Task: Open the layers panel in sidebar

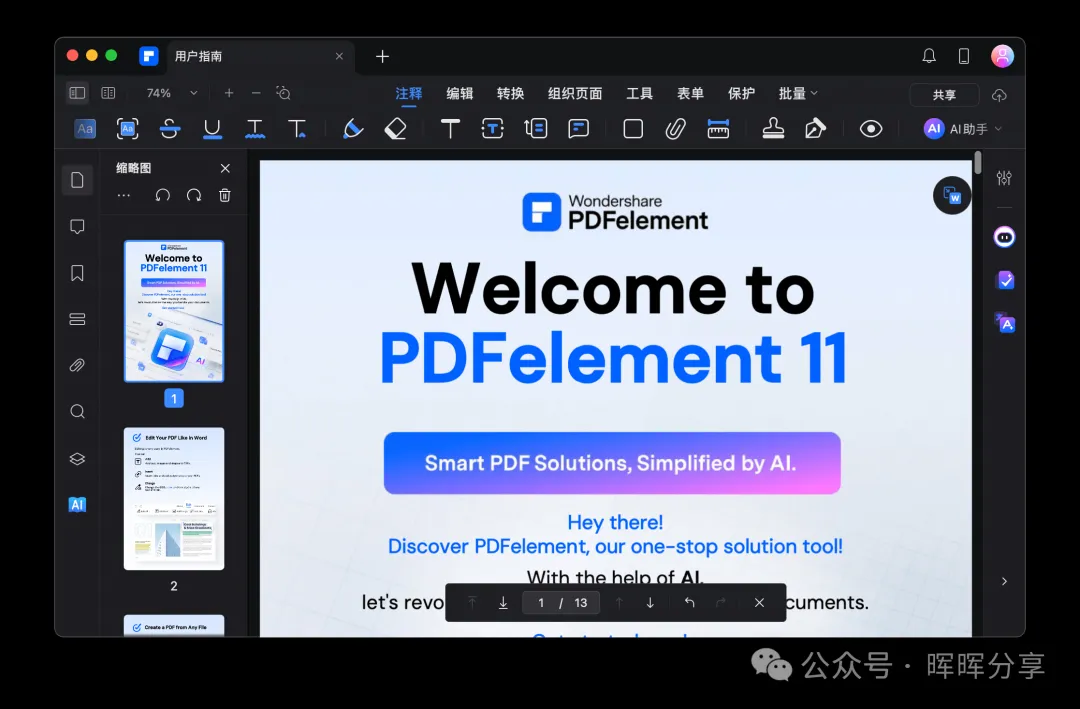Action: click(x=77, y=458)
